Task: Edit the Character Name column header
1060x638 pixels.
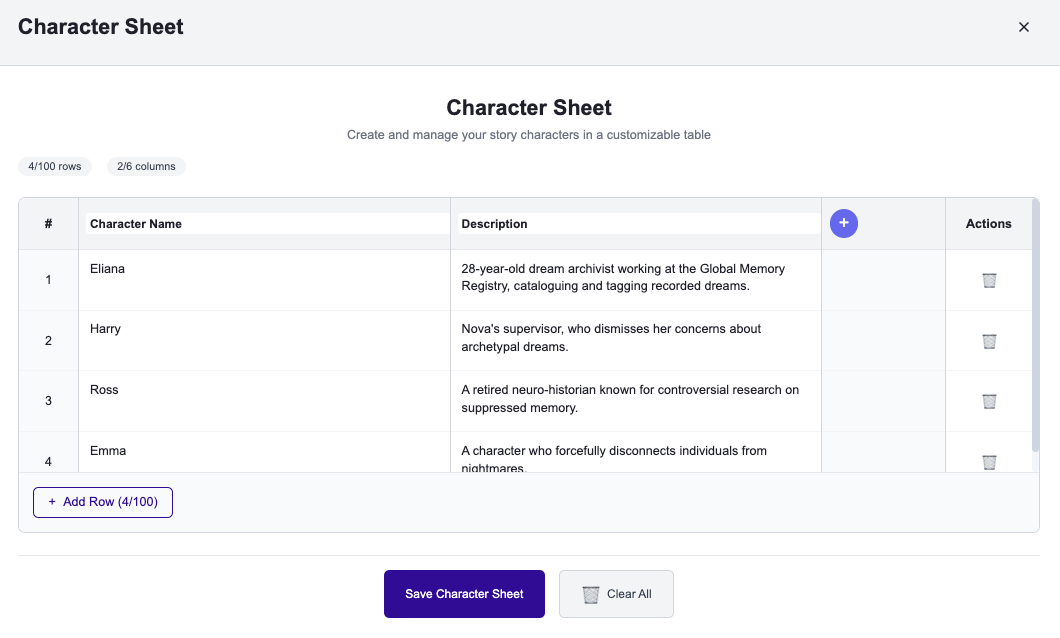Action: tap(265, 224)
